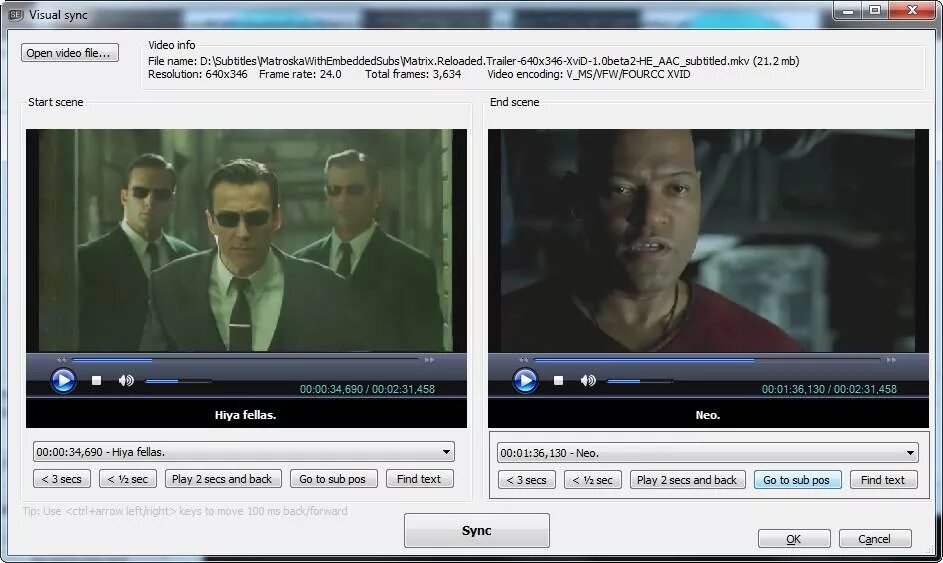Click the End scene time readout 00:01:36,130
Image resolution: width=943 pixels, height=563 pixels.
pos(793,389)
